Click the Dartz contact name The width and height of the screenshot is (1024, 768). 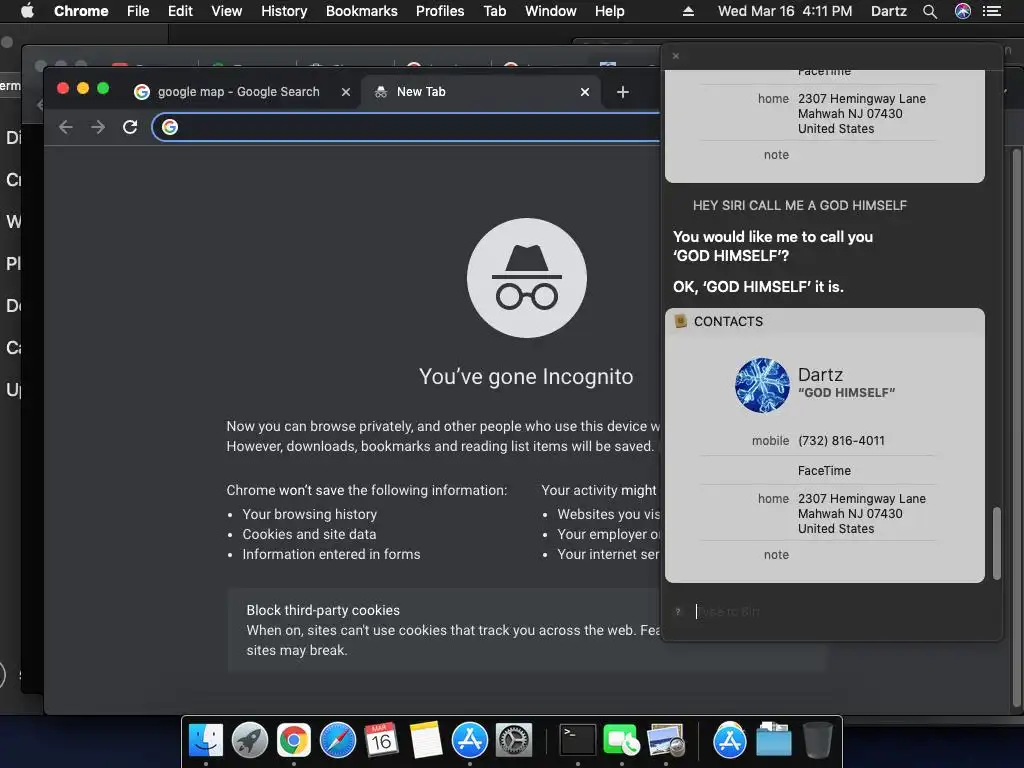click(820, 375)
